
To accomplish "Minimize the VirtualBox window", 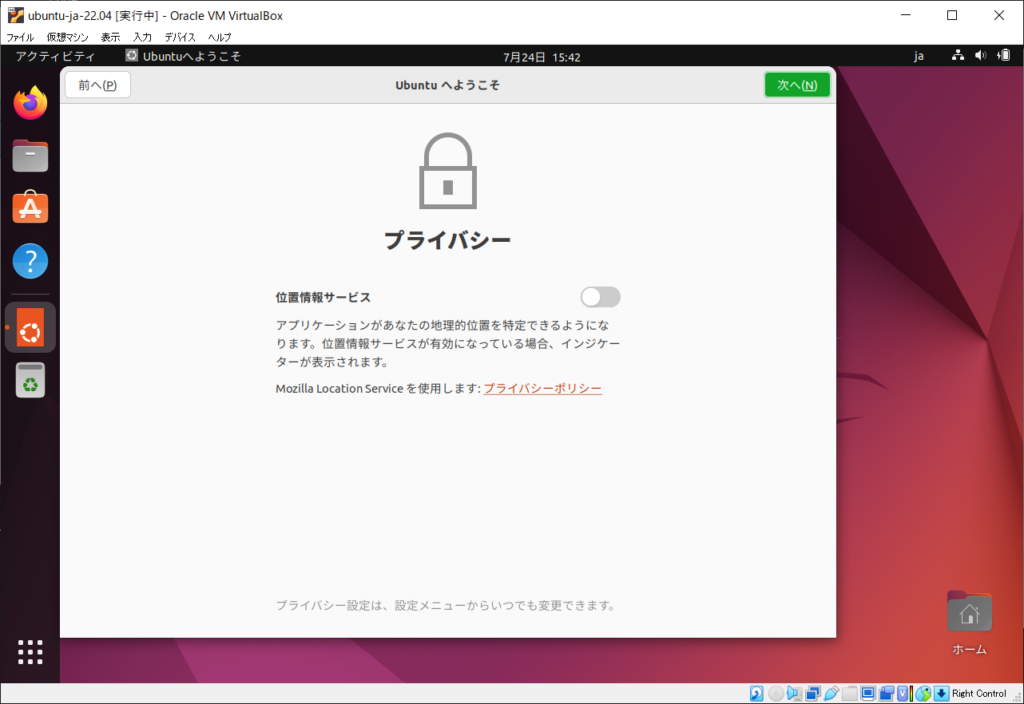I will coord(906,15).
